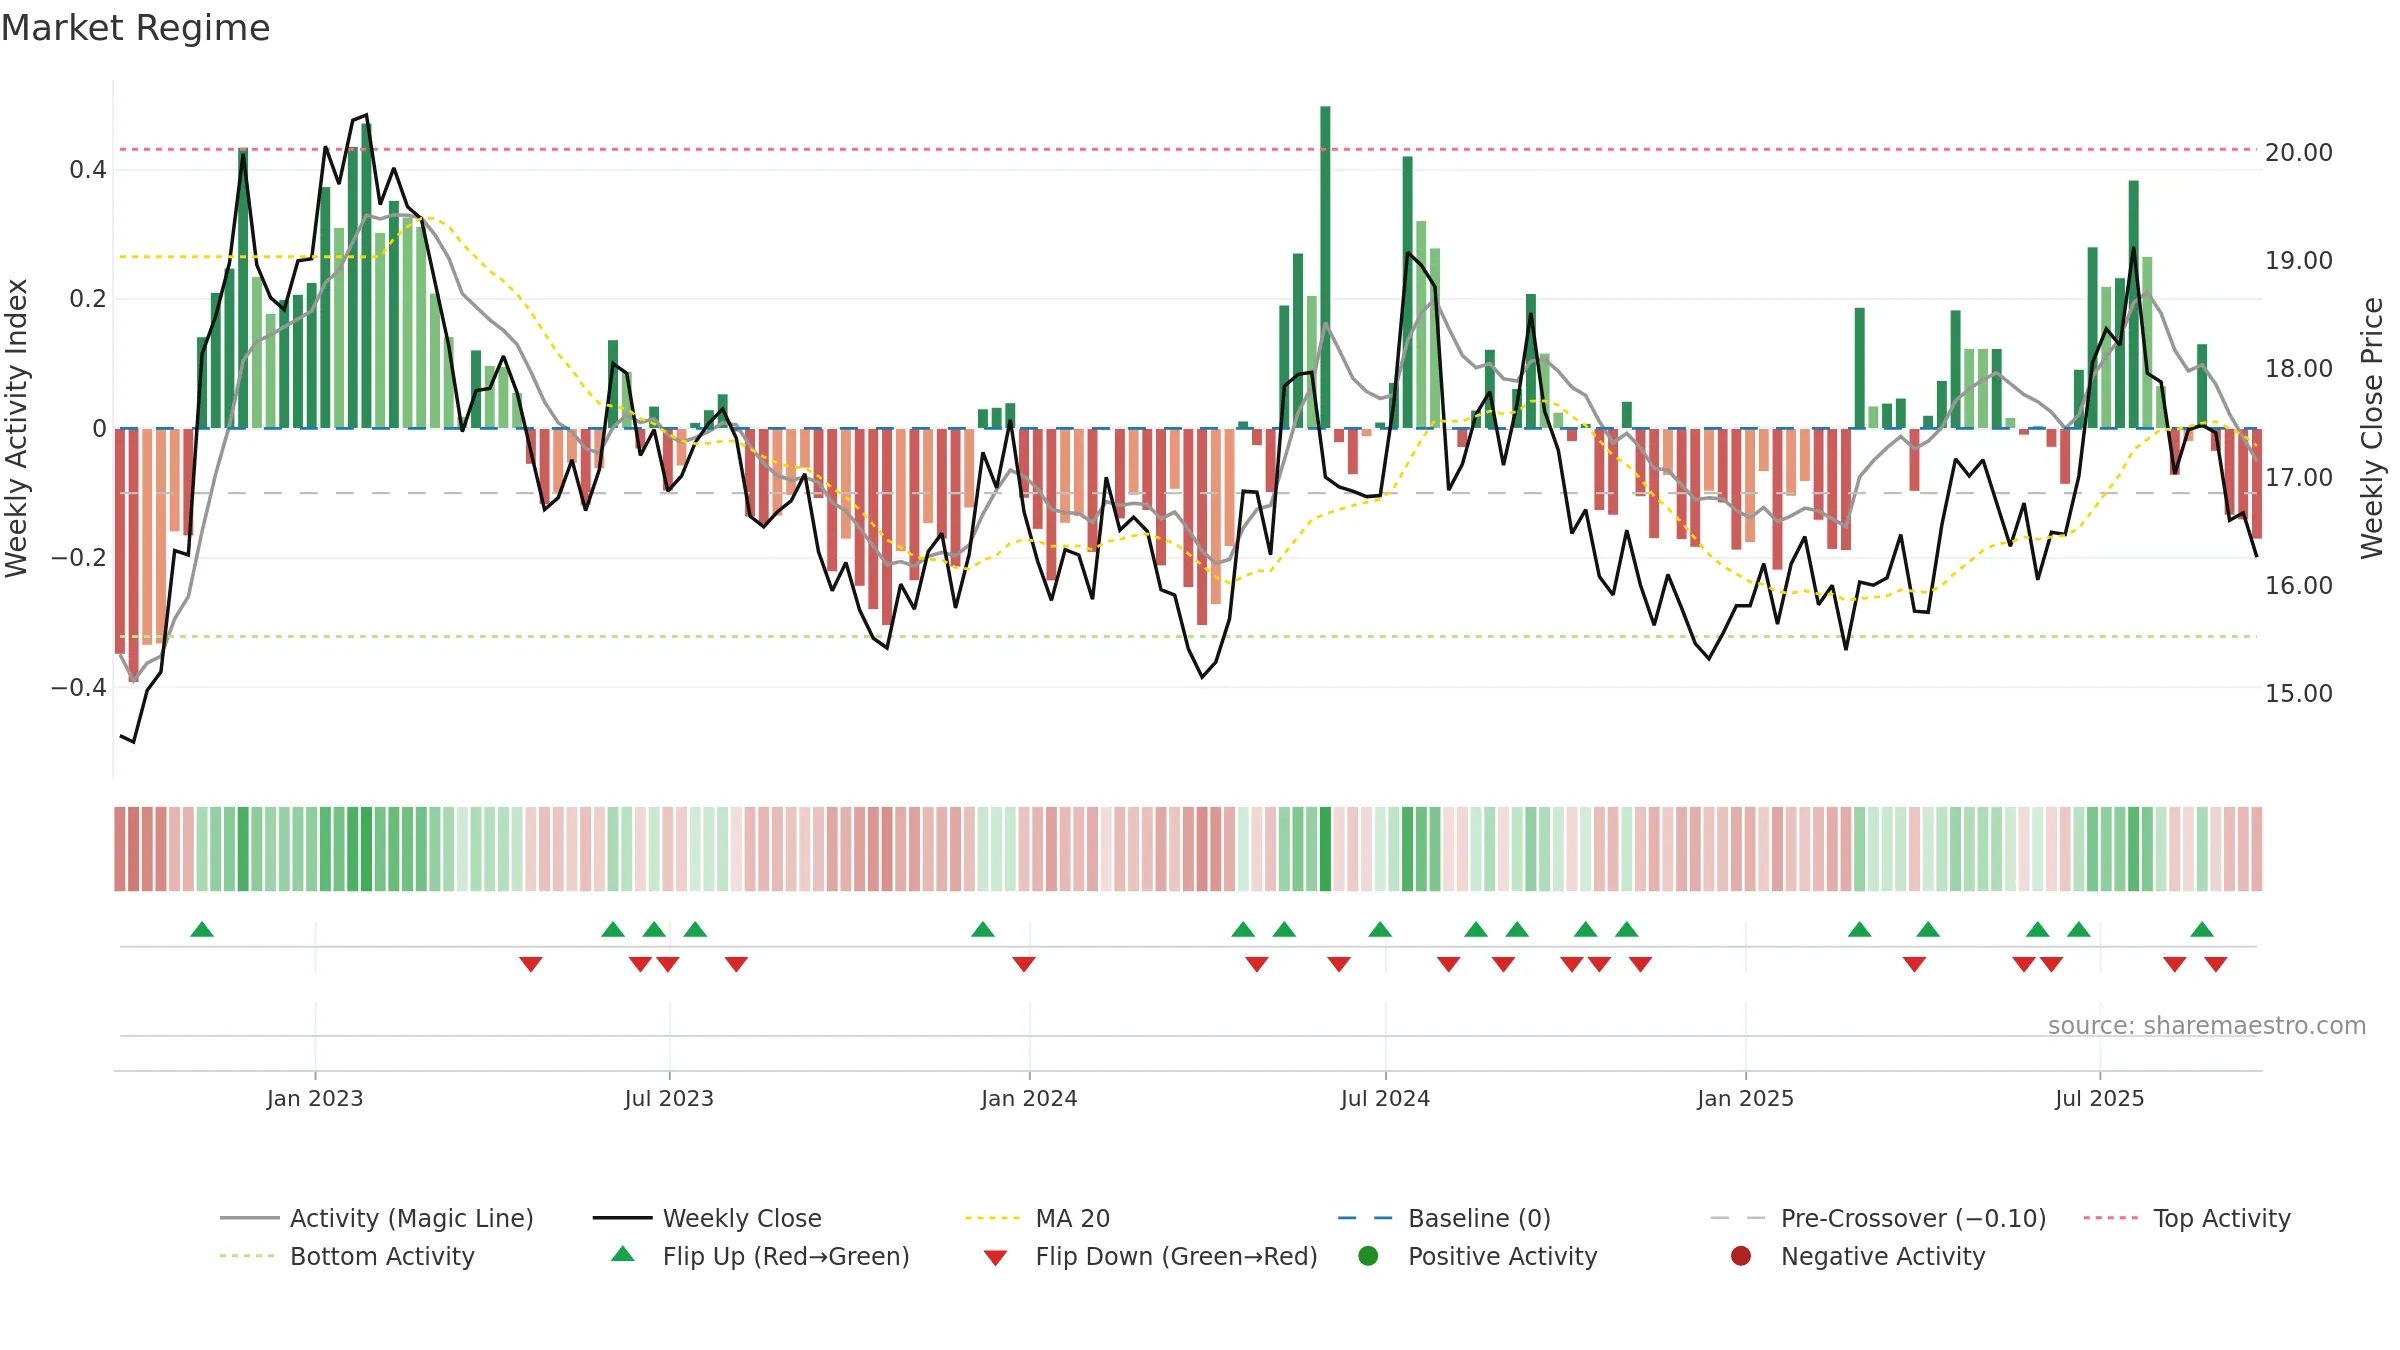Click the Flip Up triangle just before Jan 2024
2400x1350 pixels.
coord(983,929)
